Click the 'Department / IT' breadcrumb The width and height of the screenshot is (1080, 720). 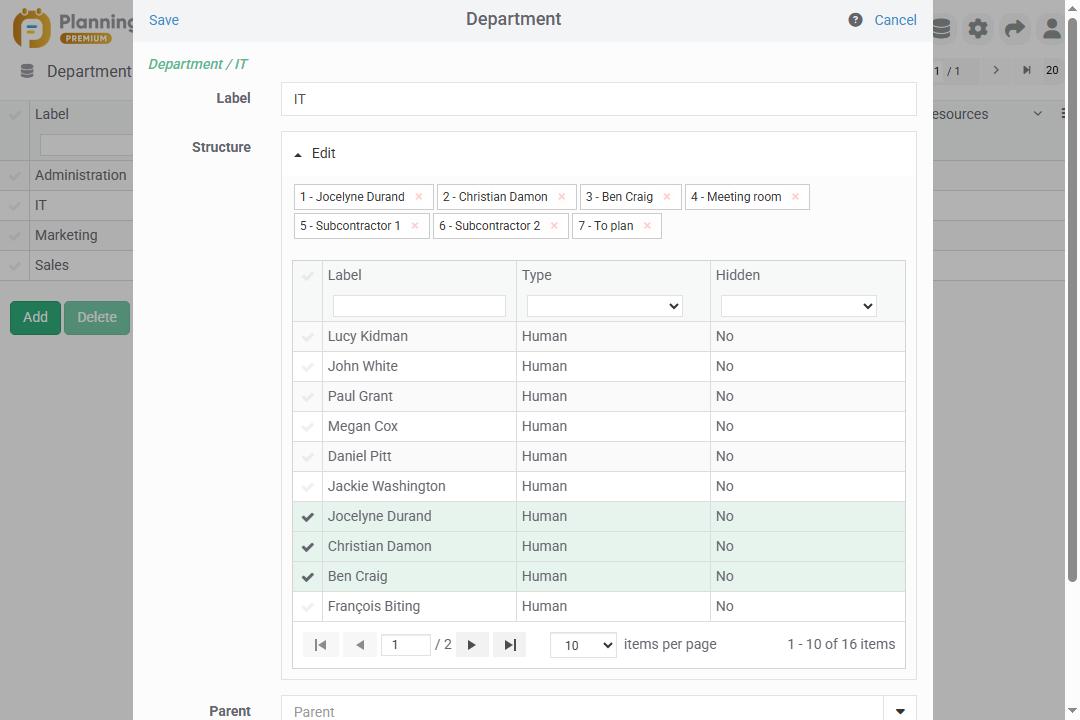[198, 64]
